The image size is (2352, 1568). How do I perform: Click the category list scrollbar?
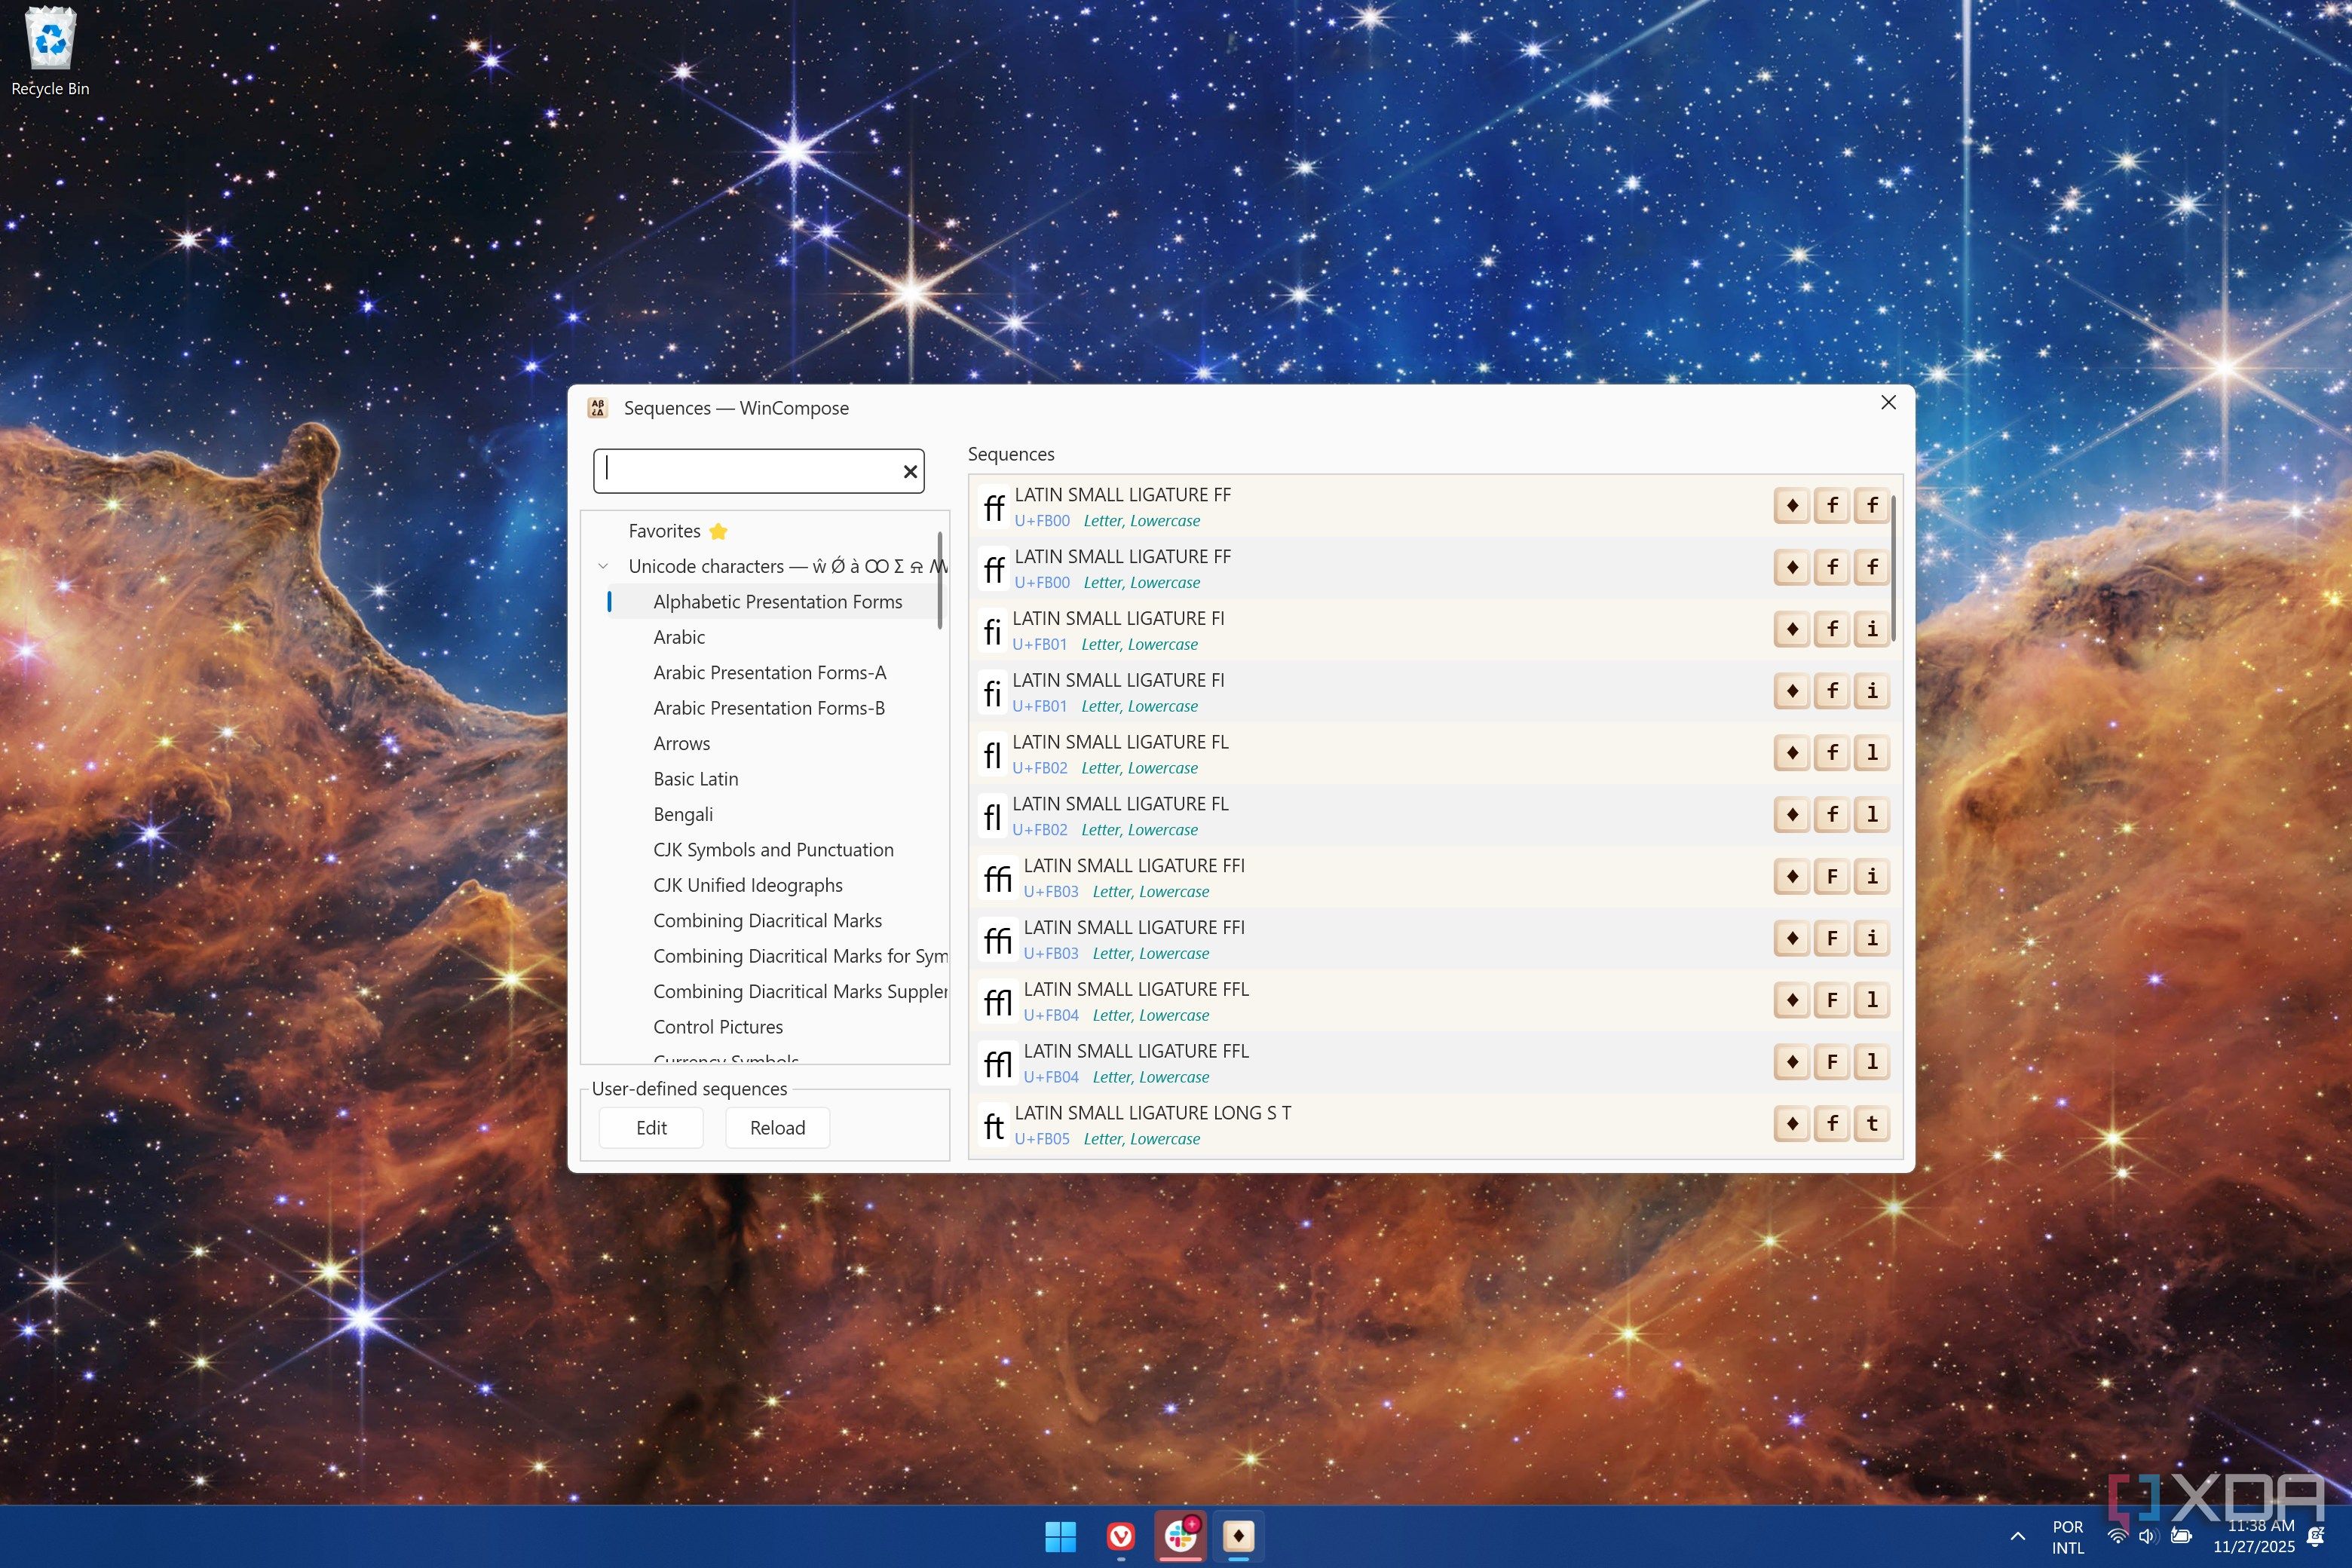(940, 580)
